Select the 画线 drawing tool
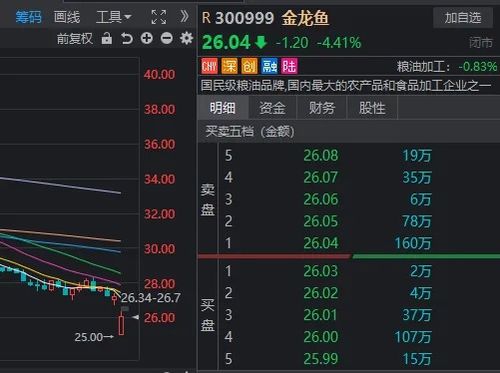Viewport: 500px width, 373px height. tap(67, 17)
